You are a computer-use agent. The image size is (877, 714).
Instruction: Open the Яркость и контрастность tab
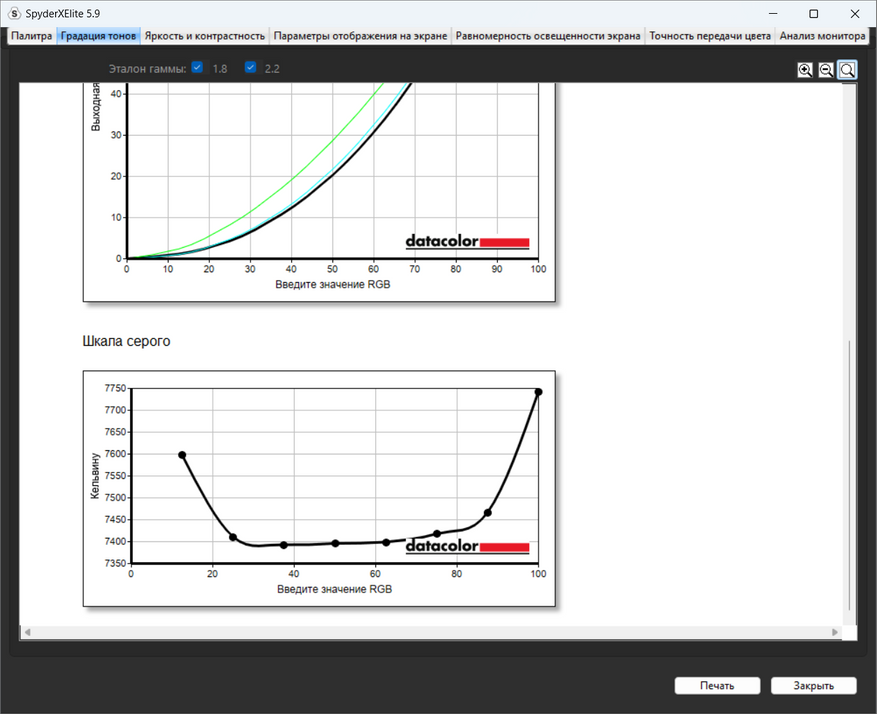pyautogui.click(x=205, y=36)
